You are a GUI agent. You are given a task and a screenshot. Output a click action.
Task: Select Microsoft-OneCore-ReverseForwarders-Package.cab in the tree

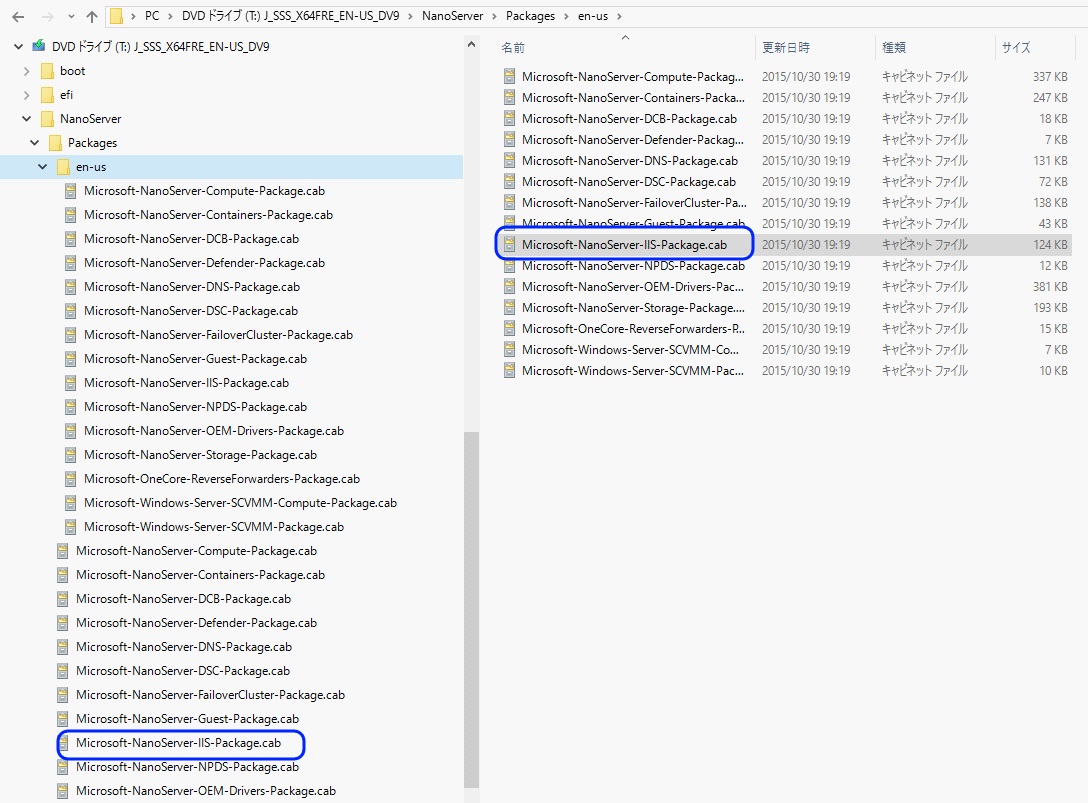[222, 479]
